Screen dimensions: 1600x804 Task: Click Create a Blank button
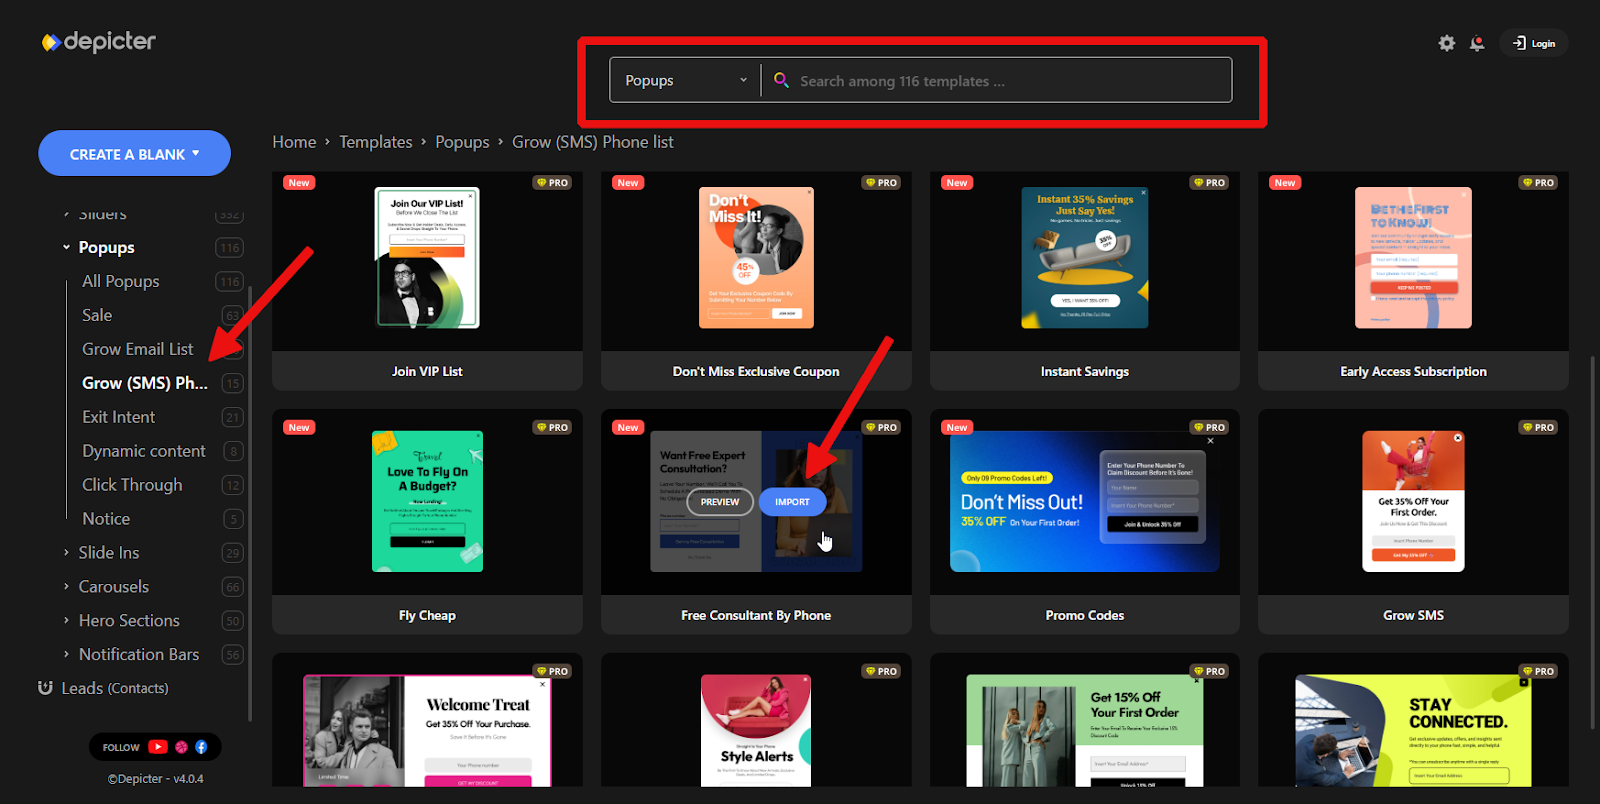pos(134,153)
